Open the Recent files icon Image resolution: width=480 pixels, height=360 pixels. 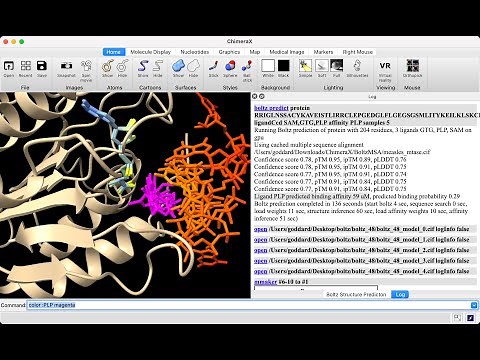point(26,66)
